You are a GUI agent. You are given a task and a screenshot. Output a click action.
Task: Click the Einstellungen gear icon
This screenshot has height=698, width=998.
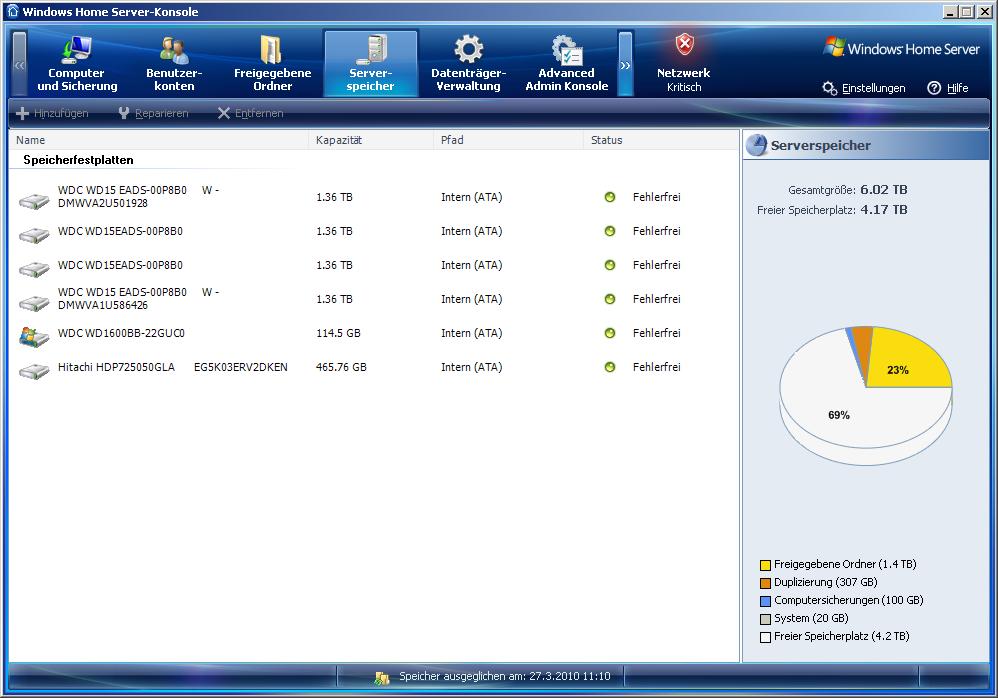pyautogui.click(x=829, y=88)
